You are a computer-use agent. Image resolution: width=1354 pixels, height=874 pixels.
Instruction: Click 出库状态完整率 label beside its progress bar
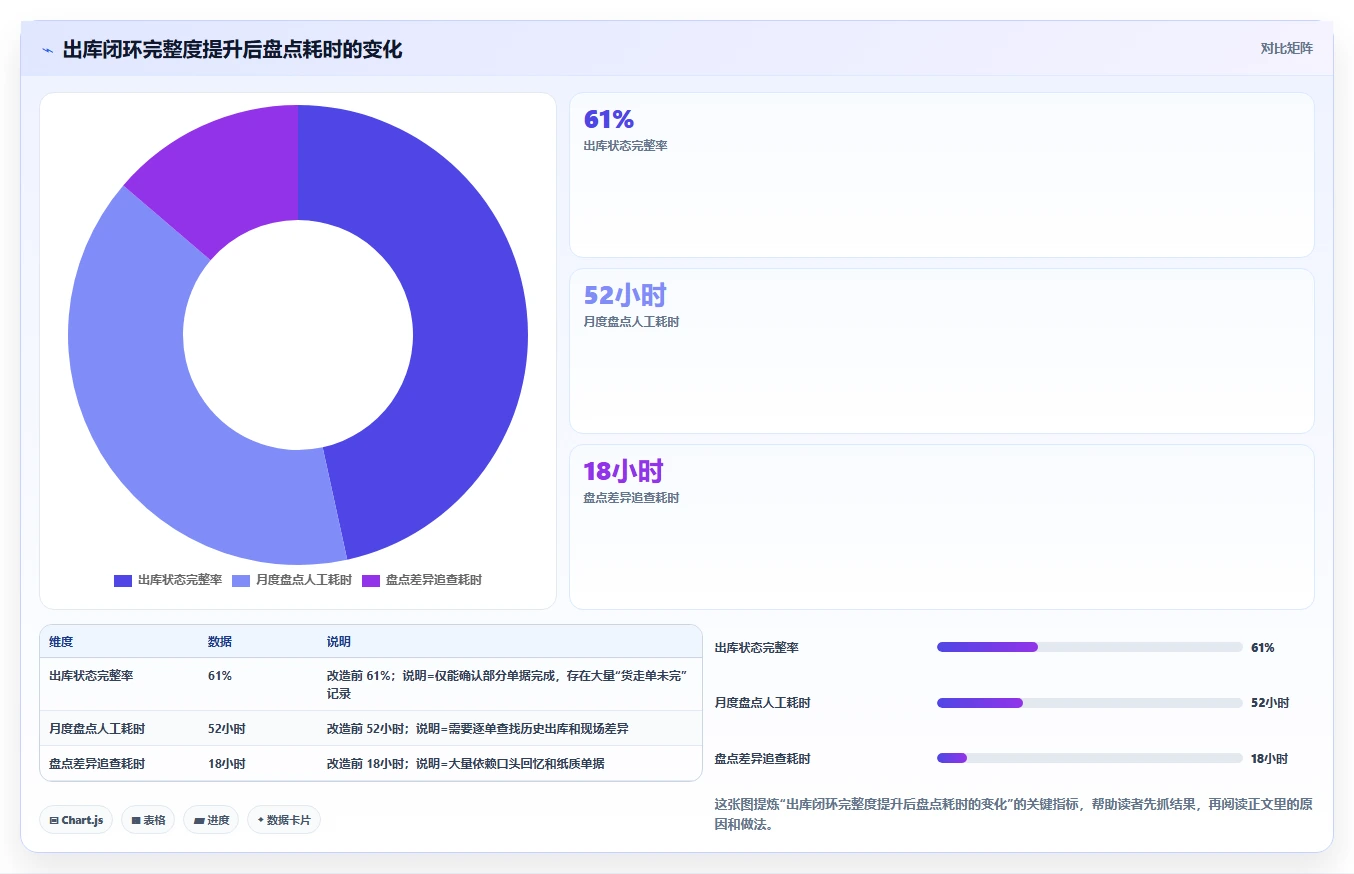[x=757, y=648]
